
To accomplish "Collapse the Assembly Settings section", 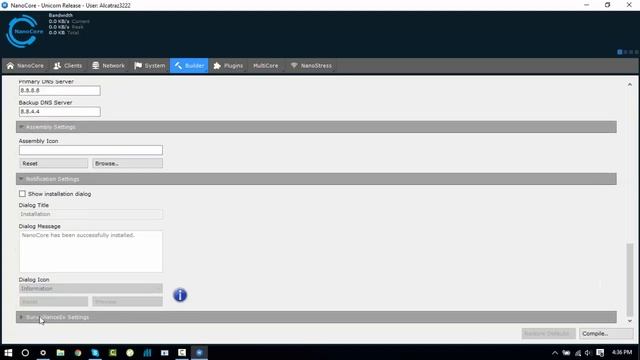I will click(x=316, y=127).
